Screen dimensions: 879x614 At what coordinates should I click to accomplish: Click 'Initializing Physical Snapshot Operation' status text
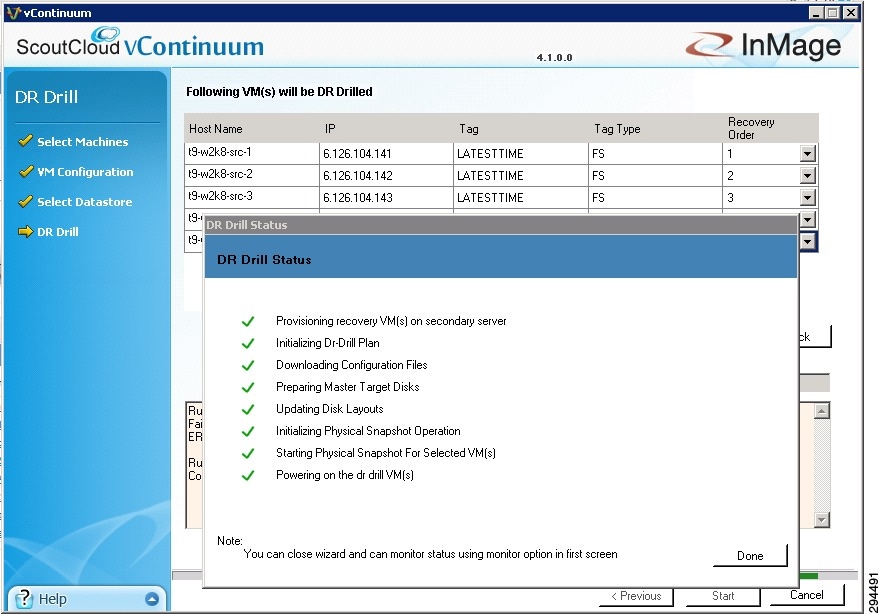click(x=368, y=431)
